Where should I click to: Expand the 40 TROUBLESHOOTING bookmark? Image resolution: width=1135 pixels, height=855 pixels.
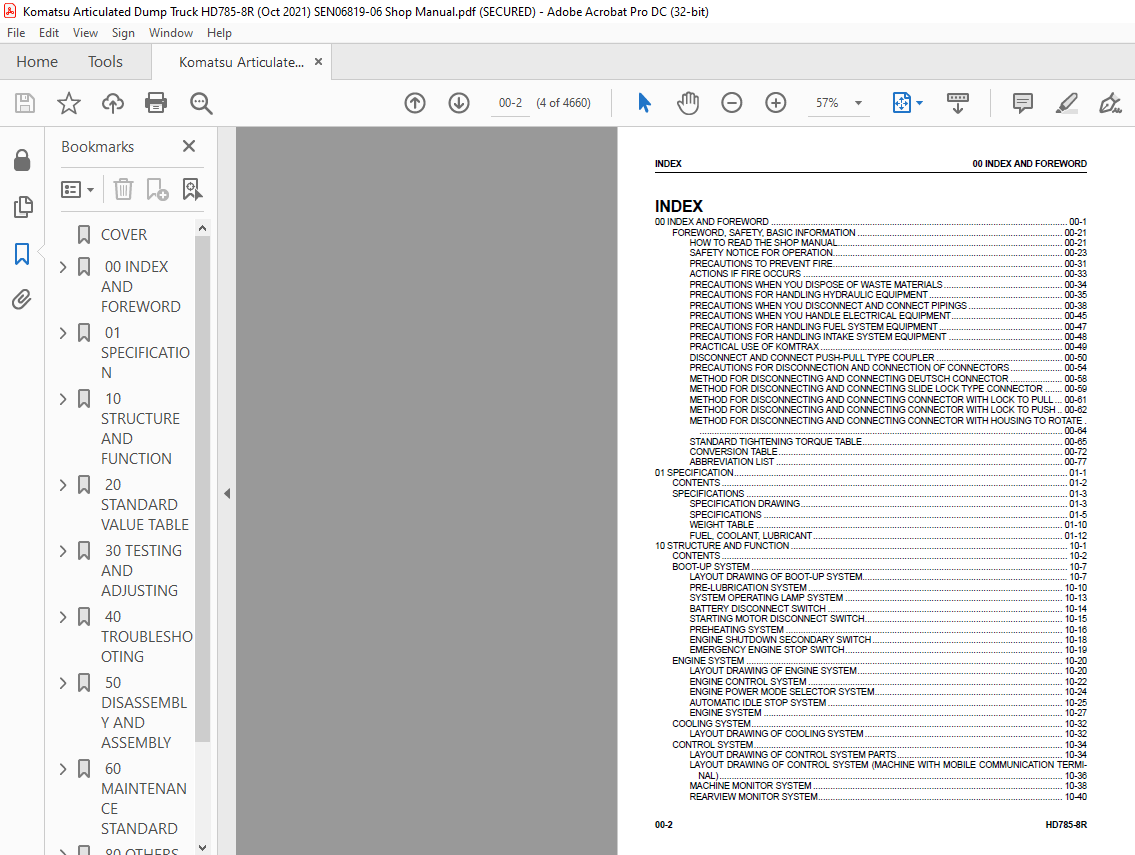point(63,617)
